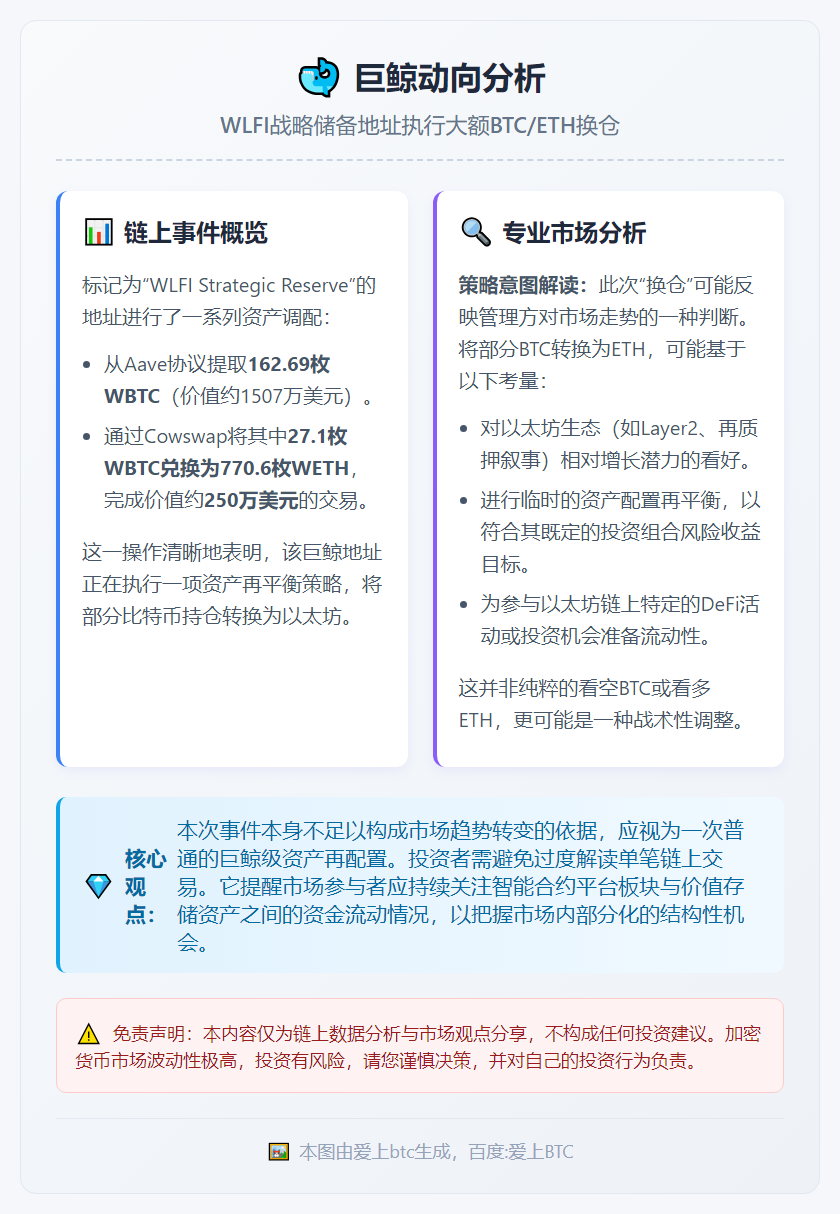Click the heading 专业市场分析
840x1214 pixels.
point(574,233)
